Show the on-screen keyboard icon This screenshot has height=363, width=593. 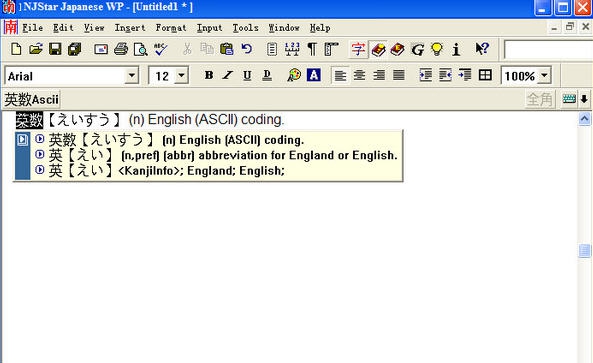[x=569, y=99]
